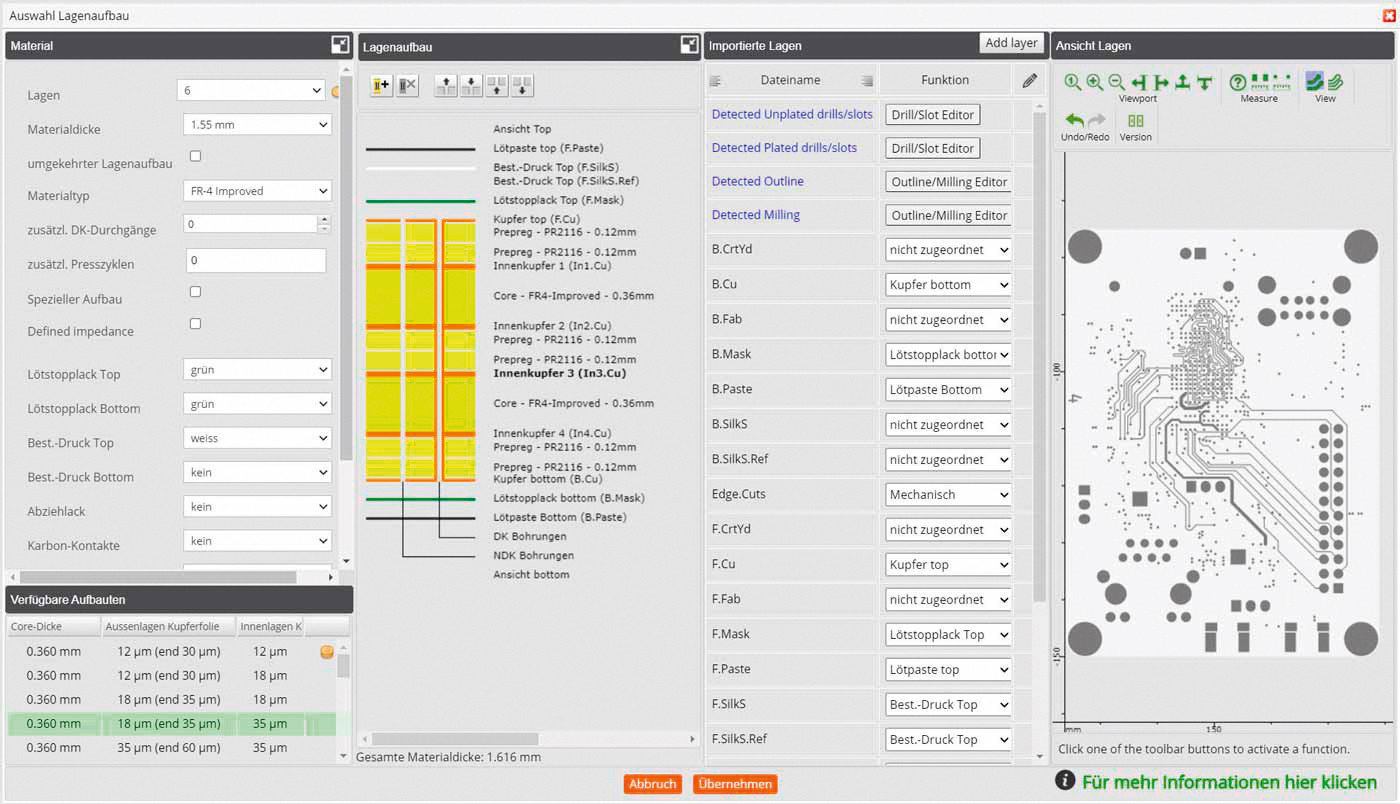Select the 35 µm (end 60 µm) stackup row
Viewport: 1400px width, 804px height.
click(170, 747)
